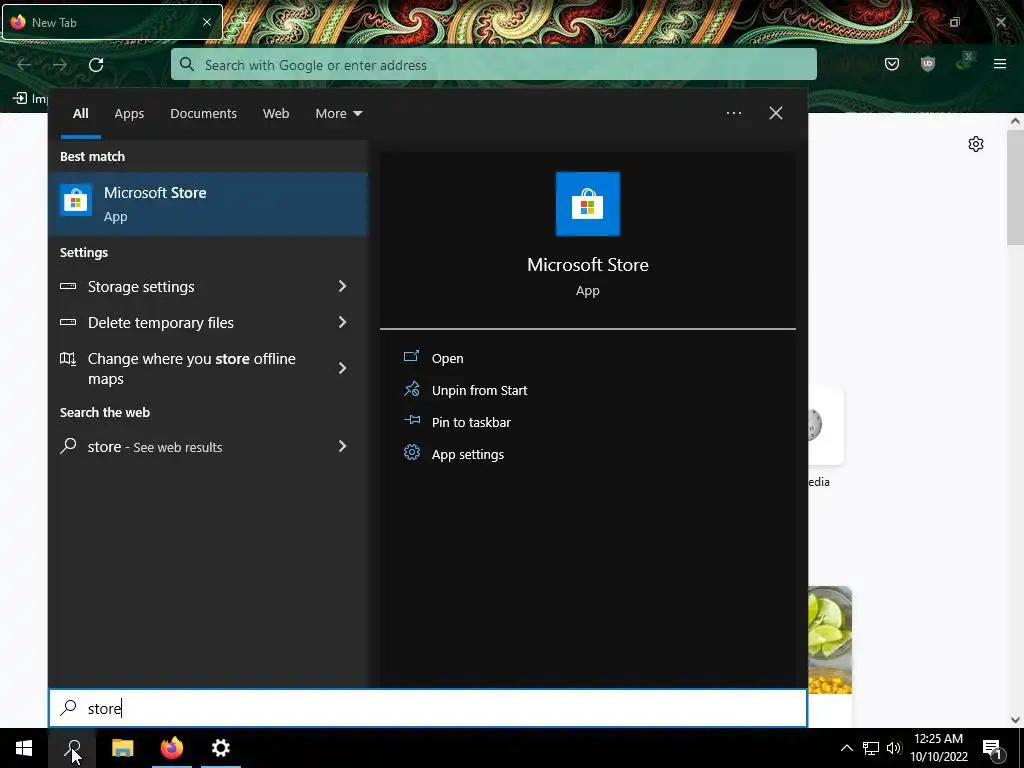Switch to the Web filter tab
Screen dimensions: 1024x768
coord(276,114)
